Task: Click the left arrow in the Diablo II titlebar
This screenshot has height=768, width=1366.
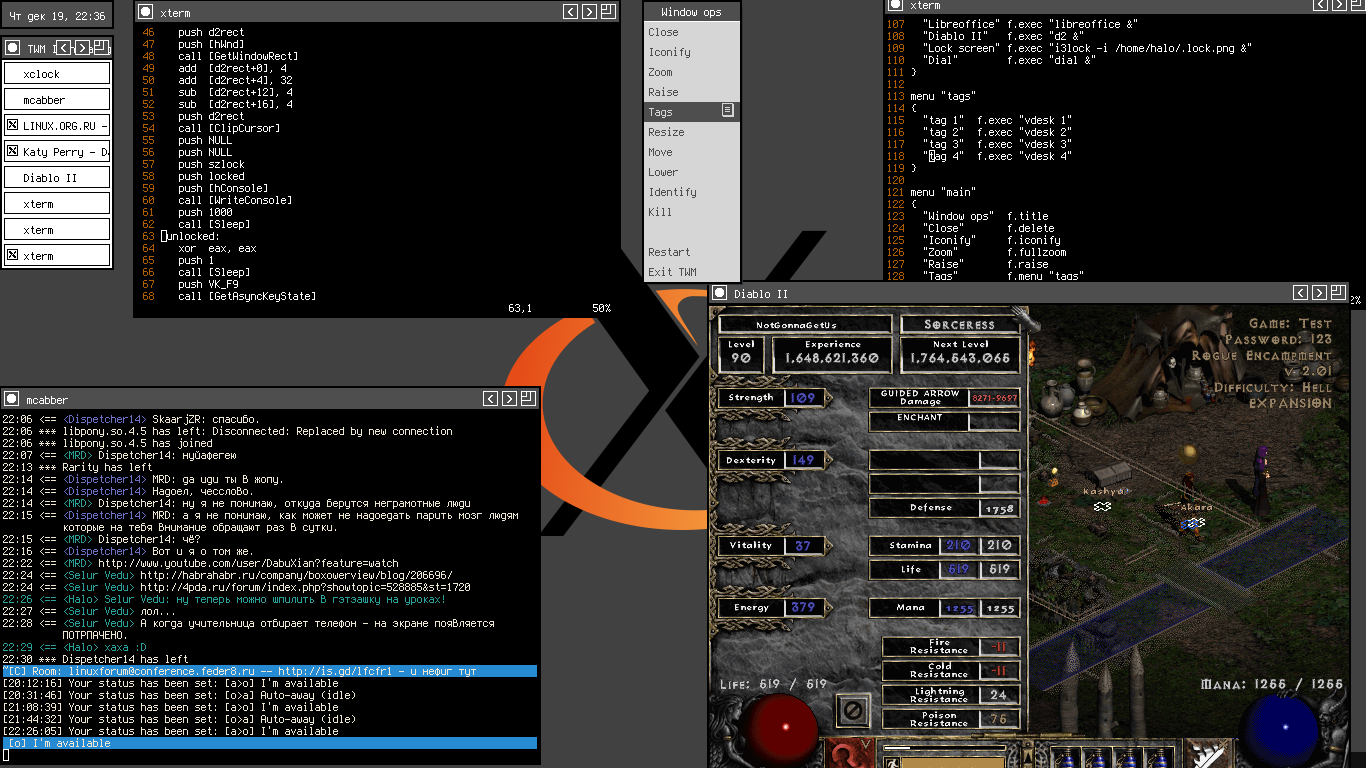Action: coord(1300,293)
